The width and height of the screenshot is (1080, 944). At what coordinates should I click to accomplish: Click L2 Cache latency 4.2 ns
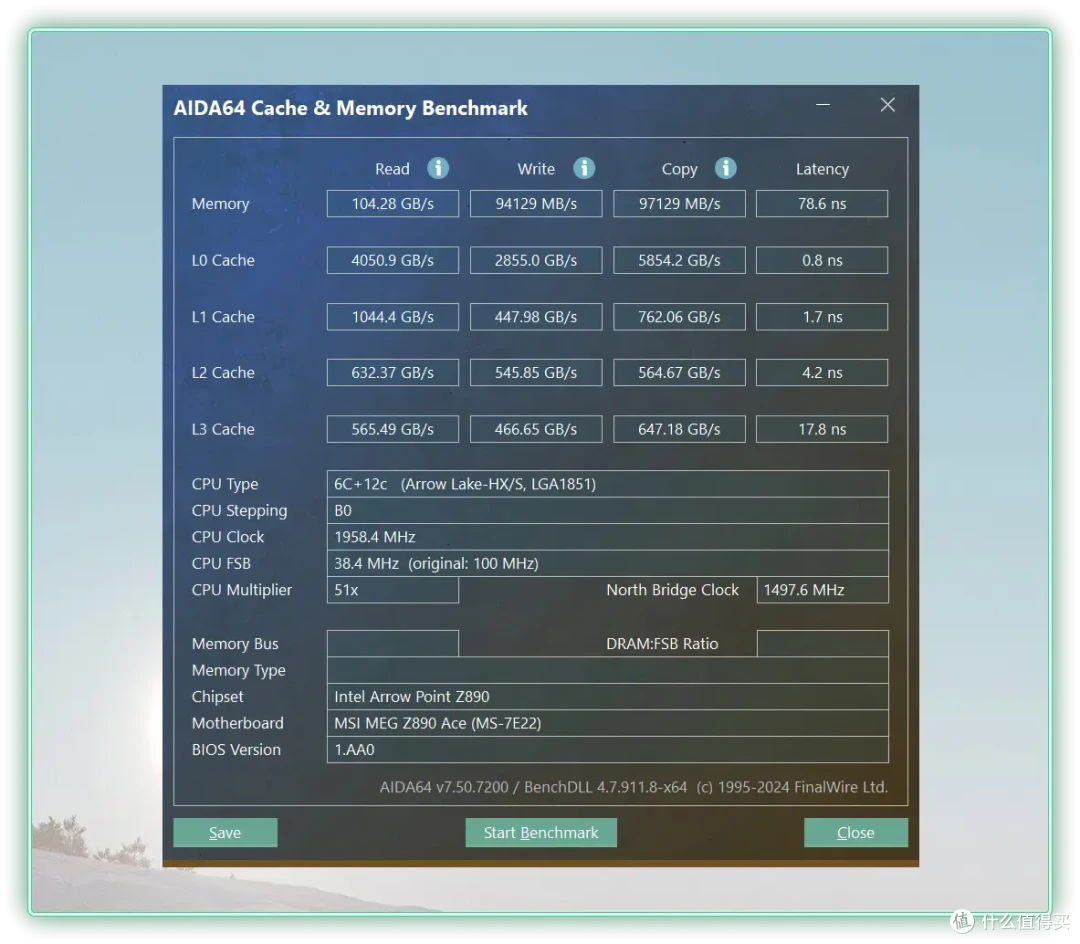click(x=822, y=373)
